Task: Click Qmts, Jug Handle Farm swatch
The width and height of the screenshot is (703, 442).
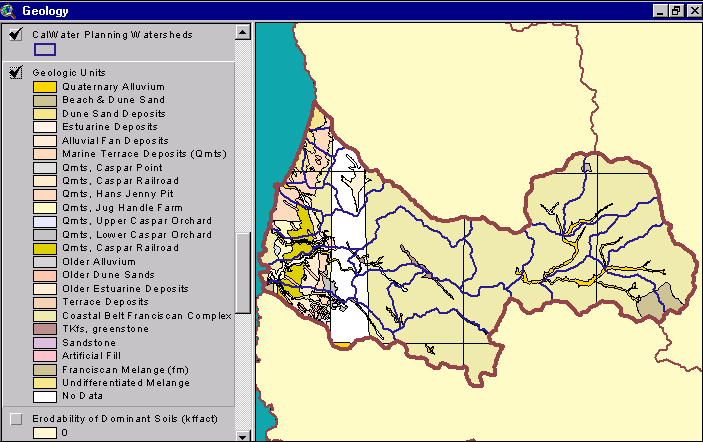Action: (45, 208)
